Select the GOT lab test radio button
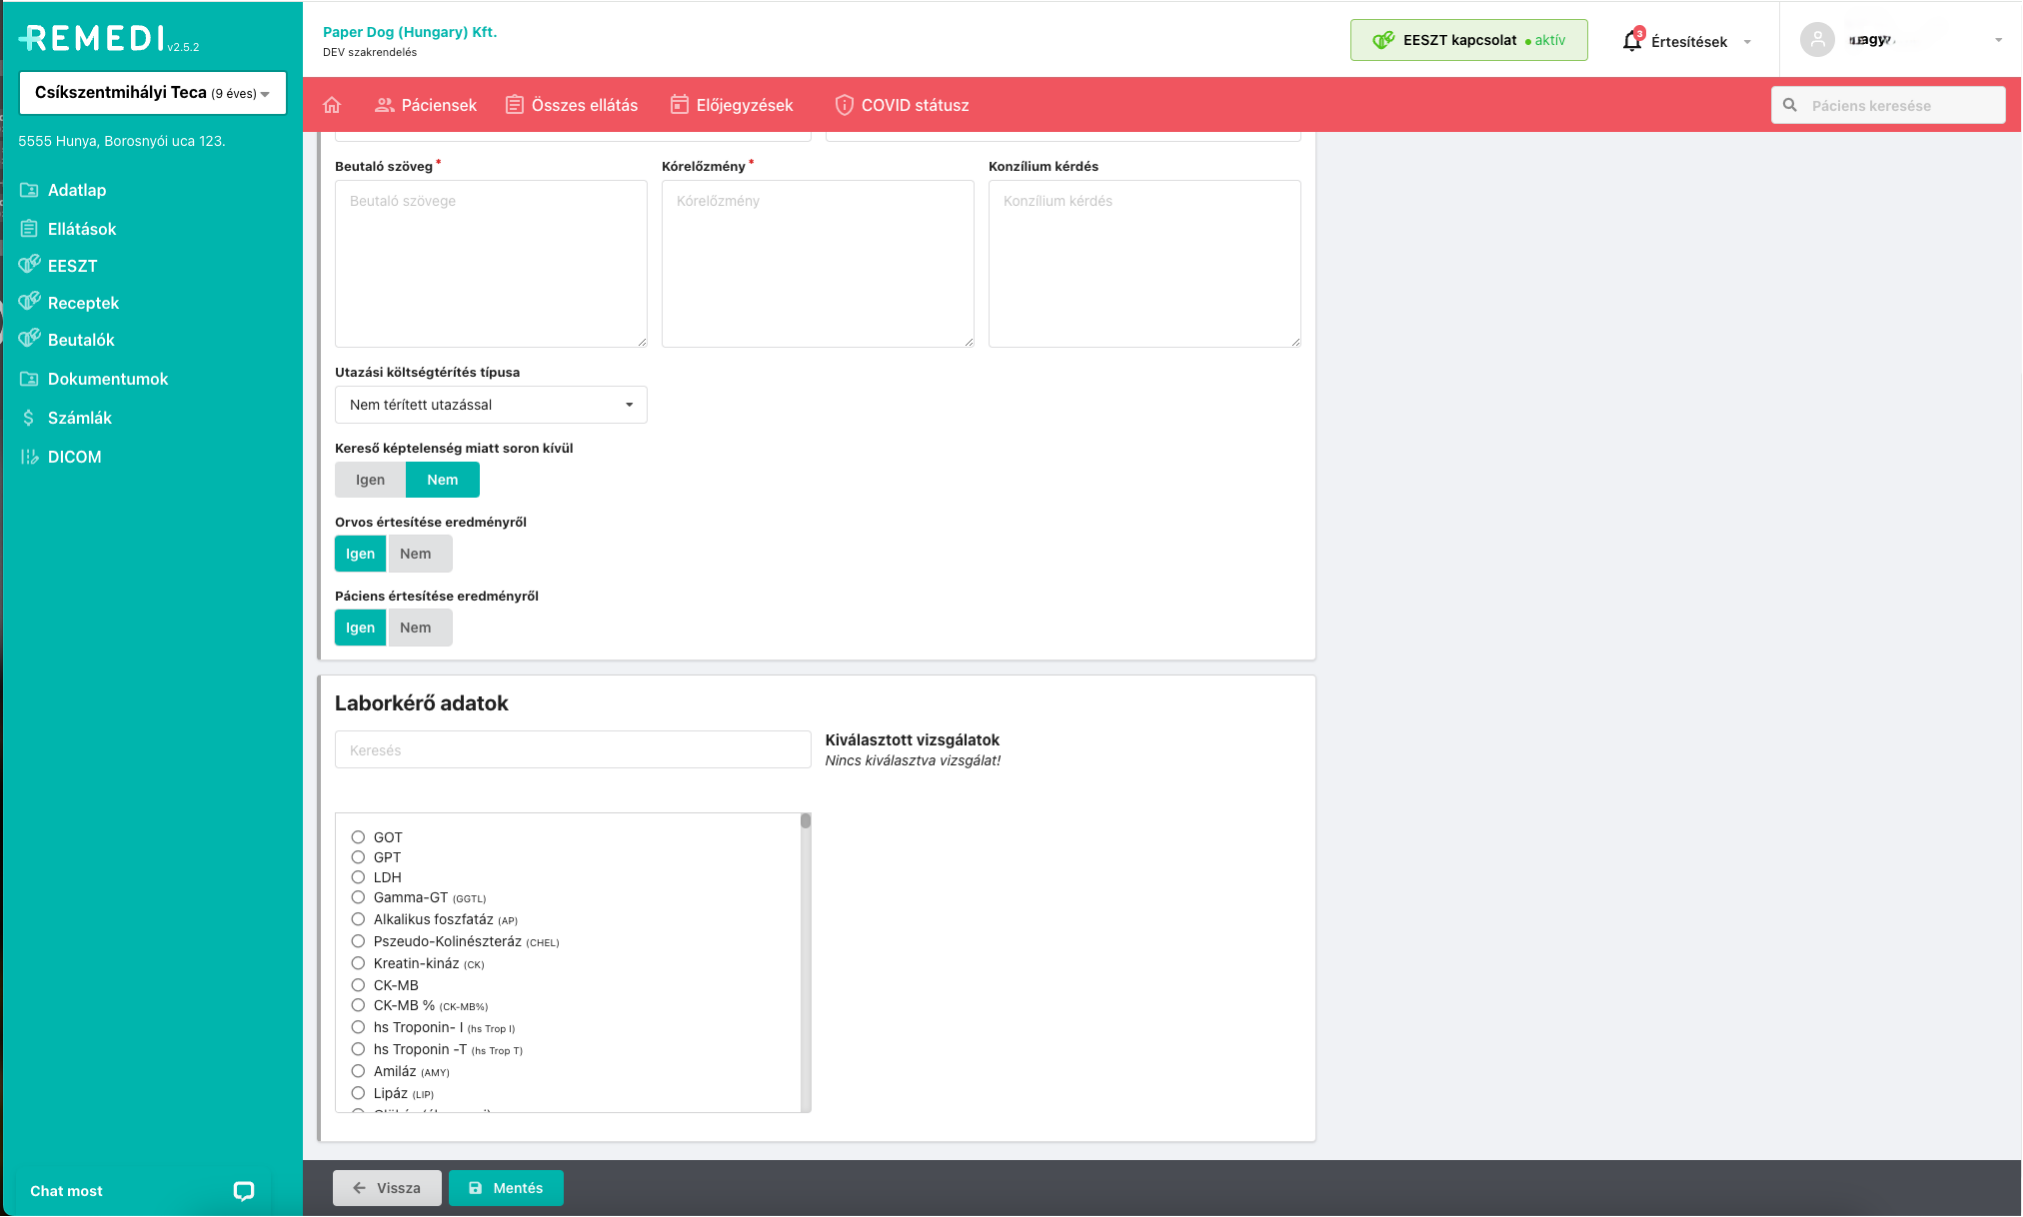This screenshot has width=2023, height=1217. pos(358,837)
